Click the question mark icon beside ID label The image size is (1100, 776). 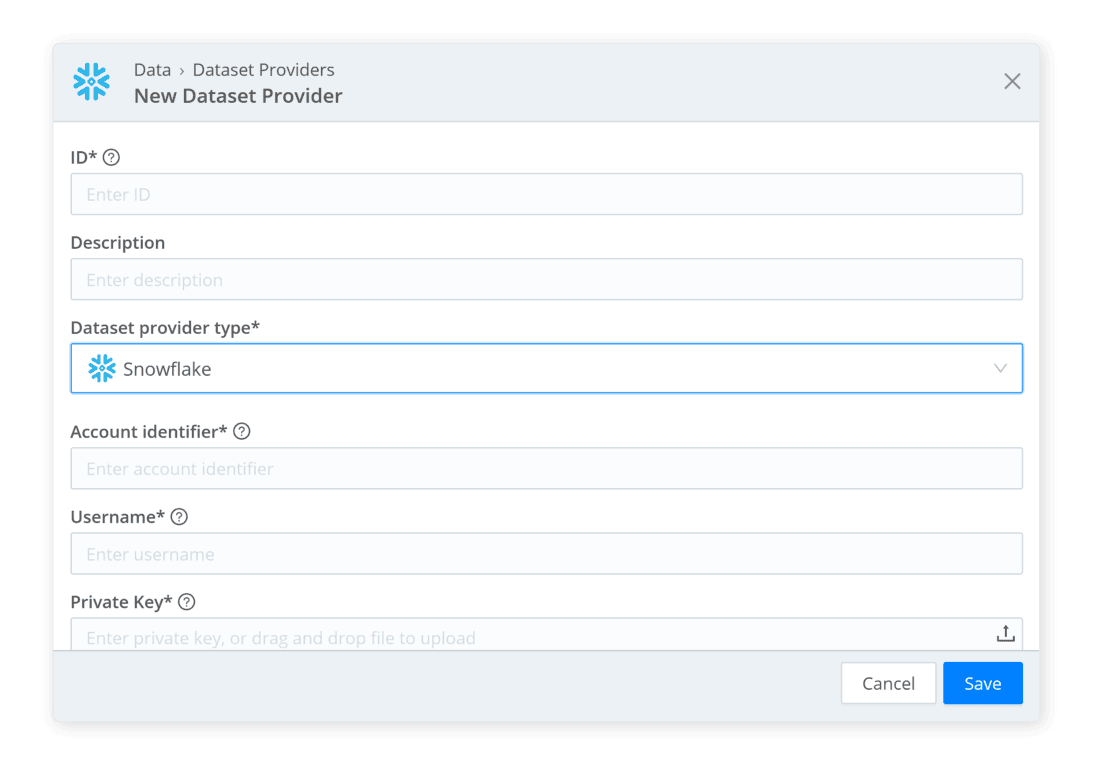[112, 157]
